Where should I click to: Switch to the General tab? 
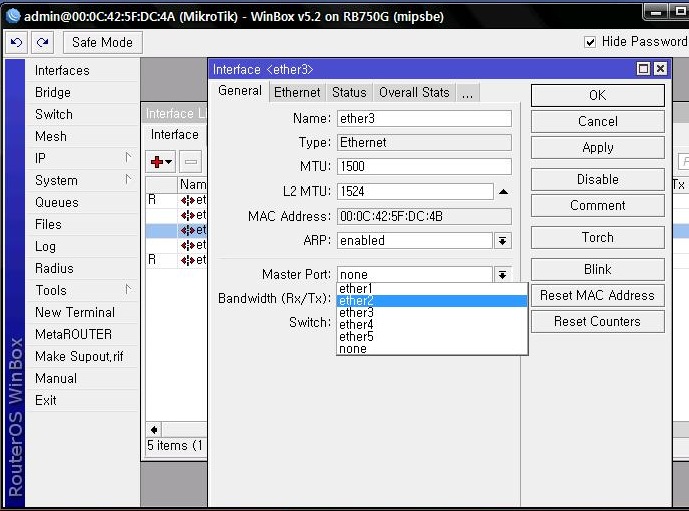pyautogui.click(x=240, y=91)
